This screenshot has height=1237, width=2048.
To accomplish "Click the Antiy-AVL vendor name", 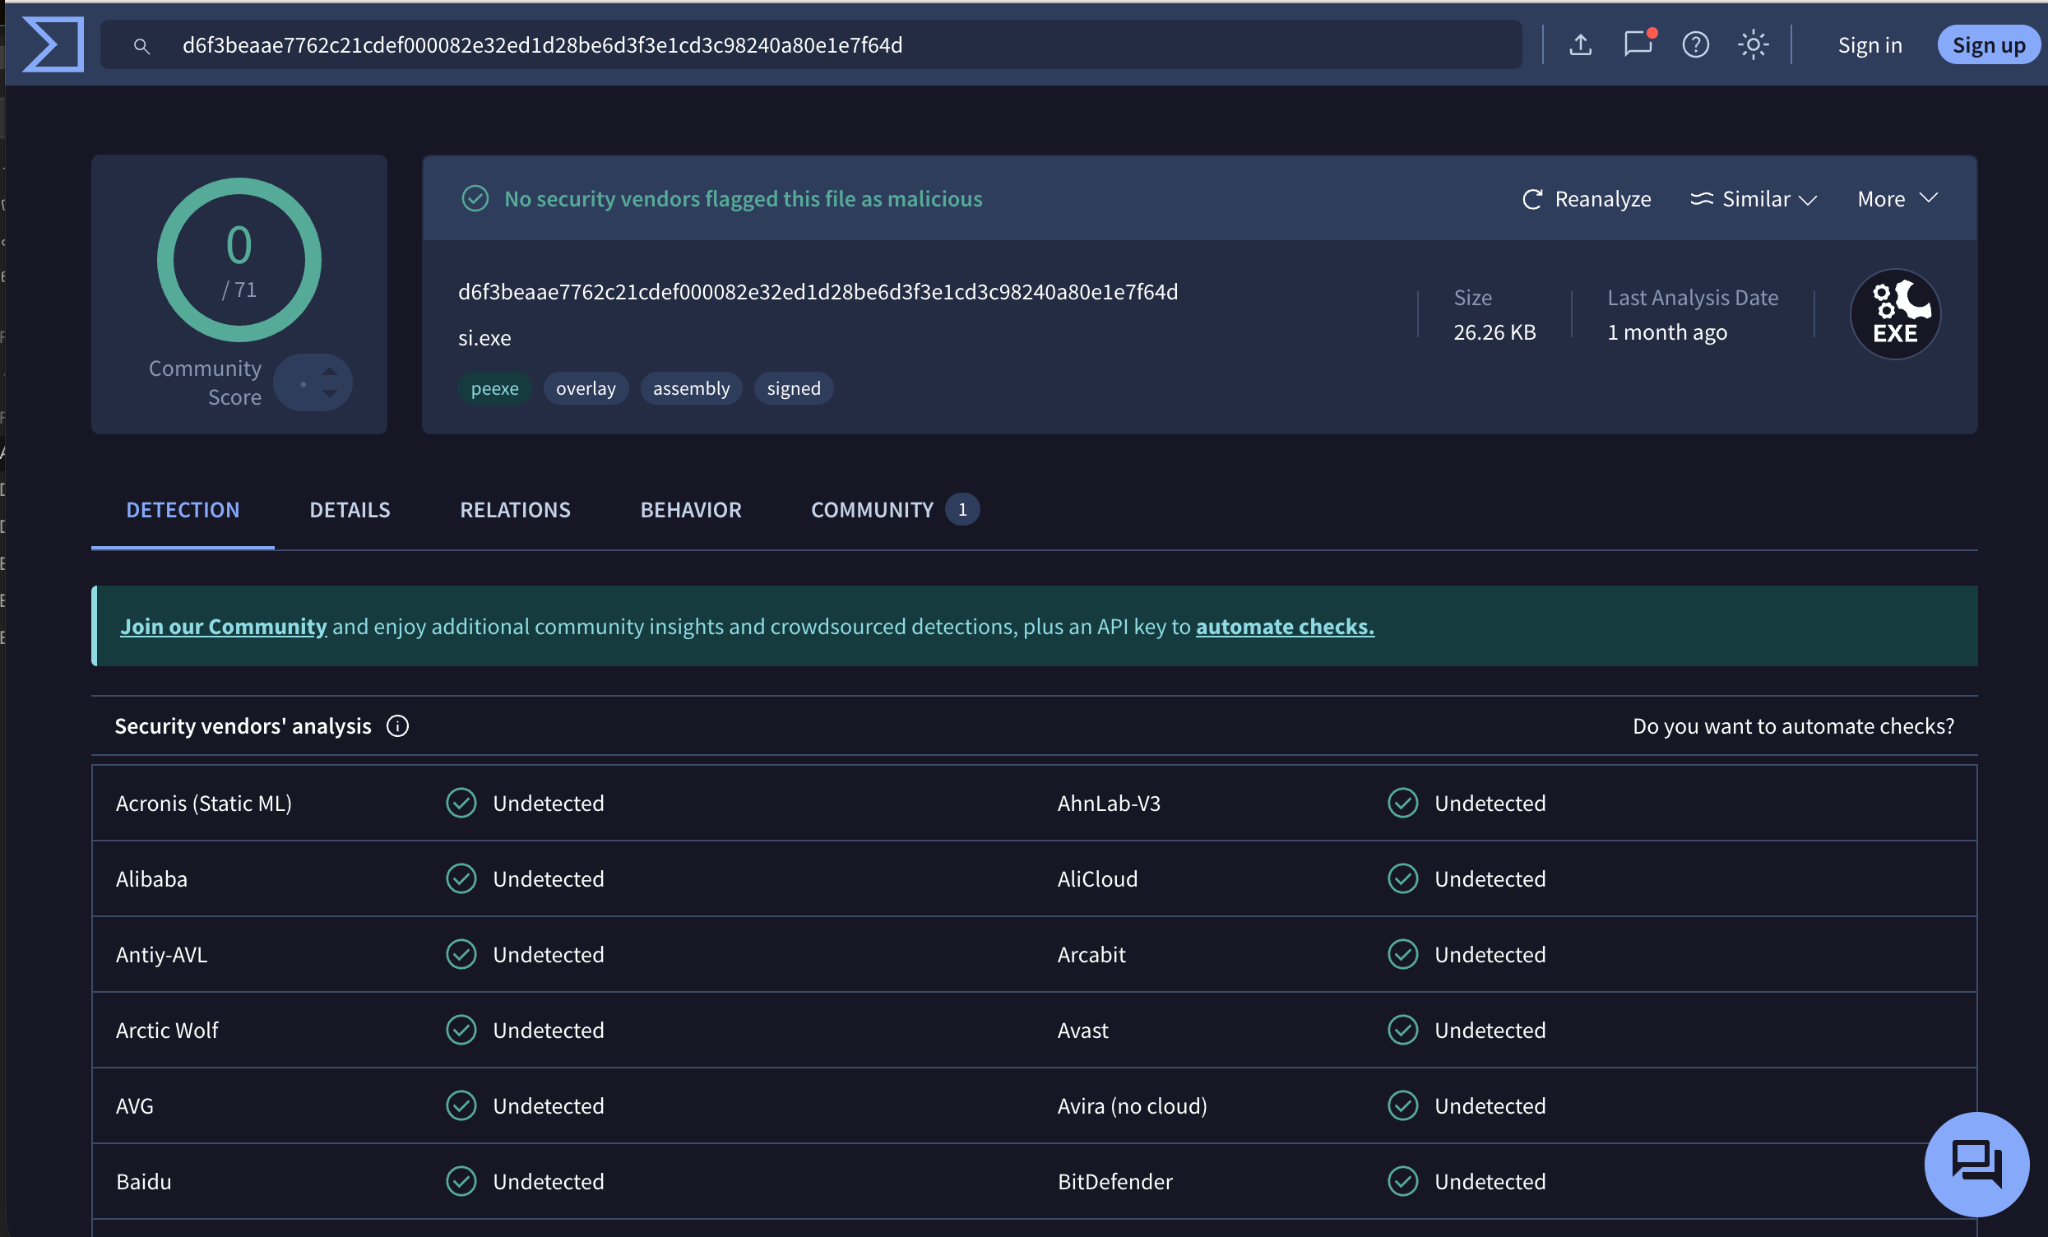I will pyautogui.click(x=162, y=954).
